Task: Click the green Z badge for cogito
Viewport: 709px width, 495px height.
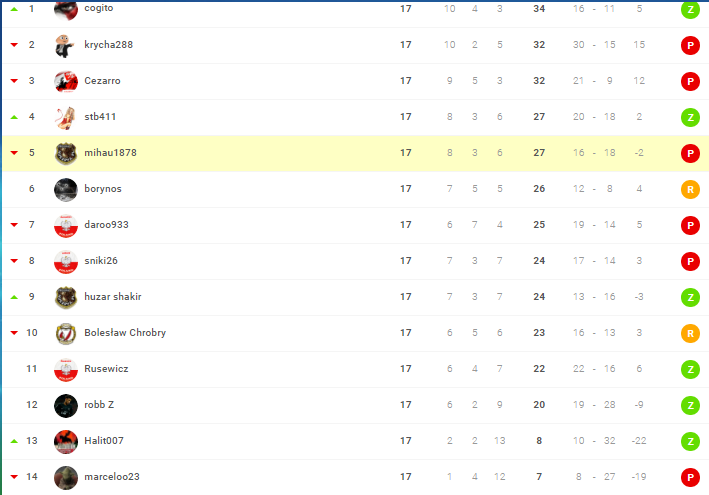Action: pyautogui.click(x=690, y=9)
